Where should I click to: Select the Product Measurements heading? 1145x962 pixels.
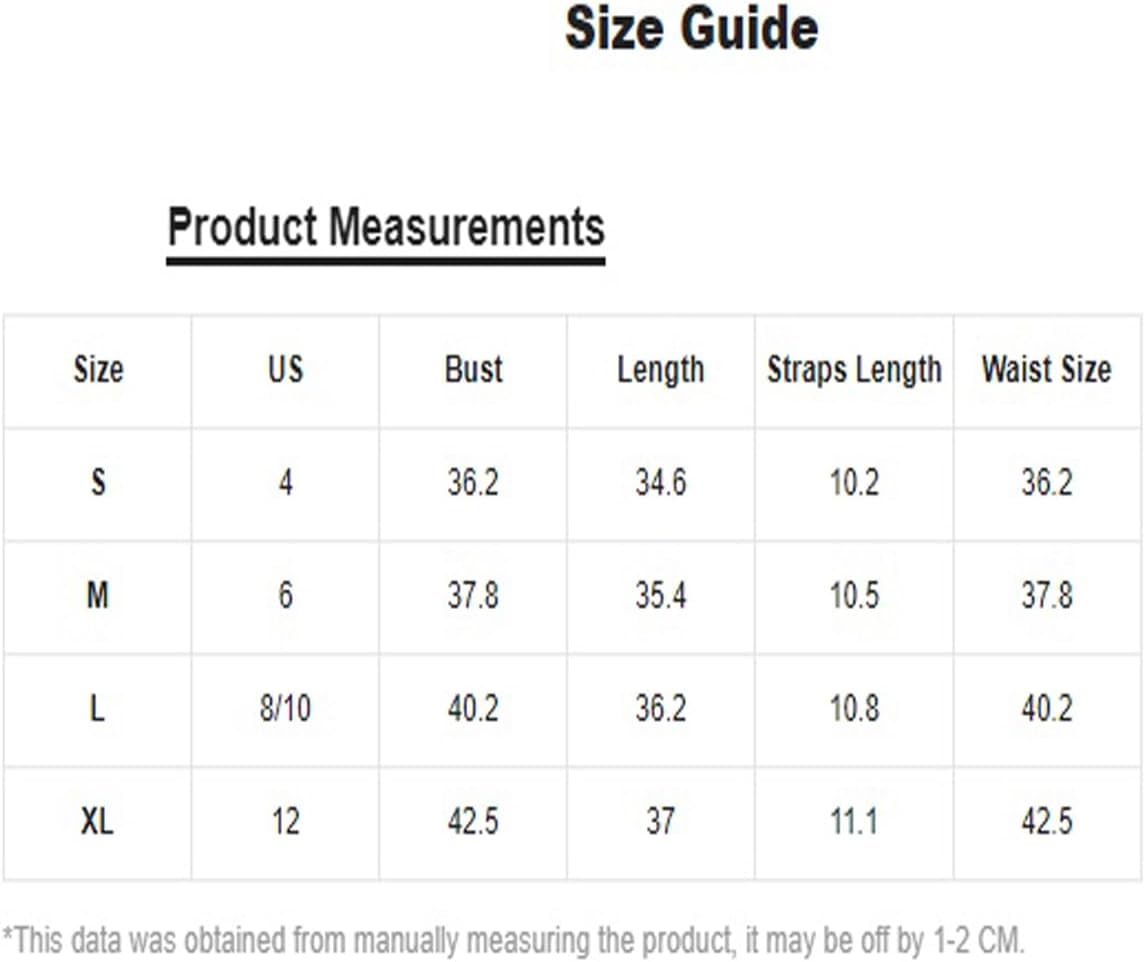click(x=386, y=227)
